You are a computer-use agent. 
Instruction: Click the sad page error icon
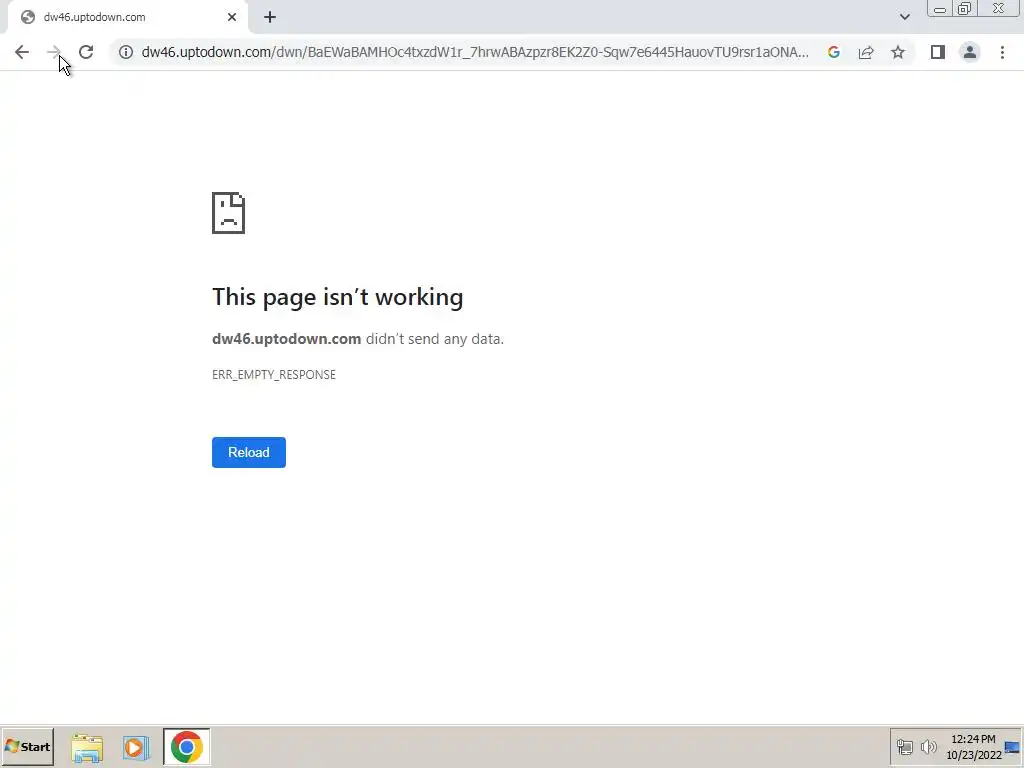[x=229, y=213]
